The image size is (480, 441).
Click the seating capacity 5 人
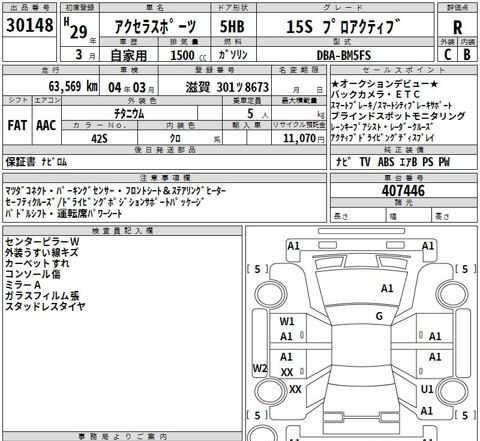(x=257, y=114)
